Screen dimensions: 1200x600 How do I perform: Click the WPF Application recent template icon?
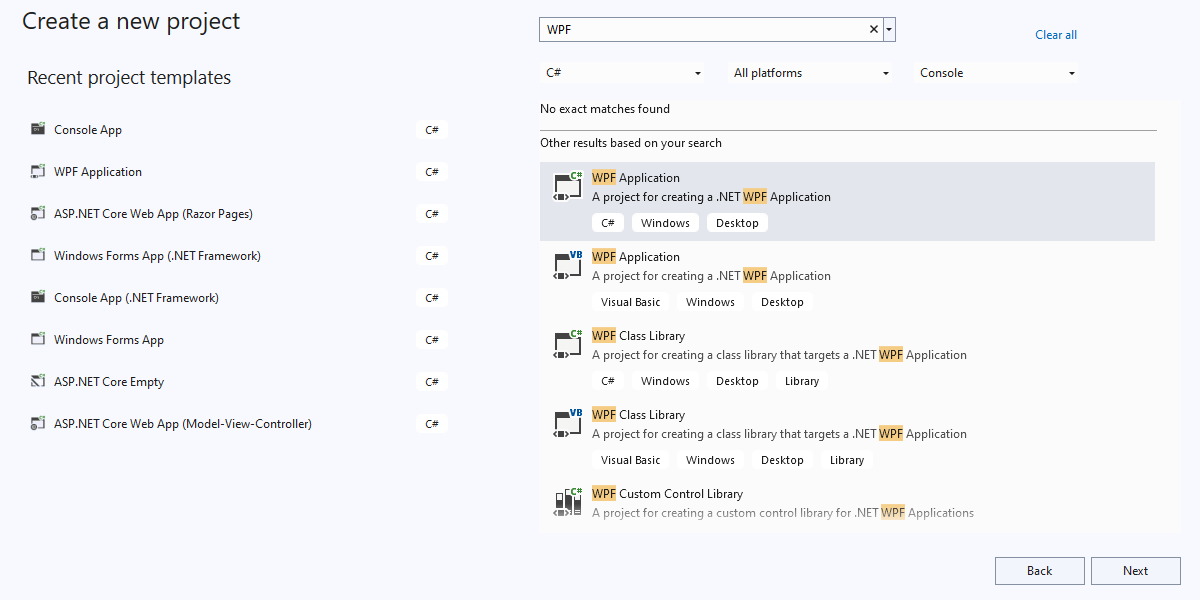coord(38,171)
